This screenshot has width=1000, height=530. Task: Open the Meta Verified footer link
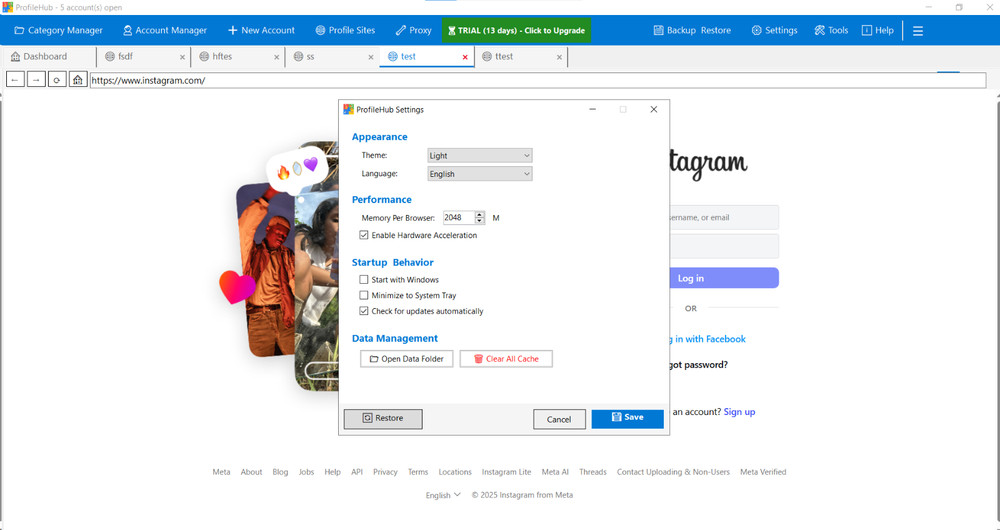[763, 472]
